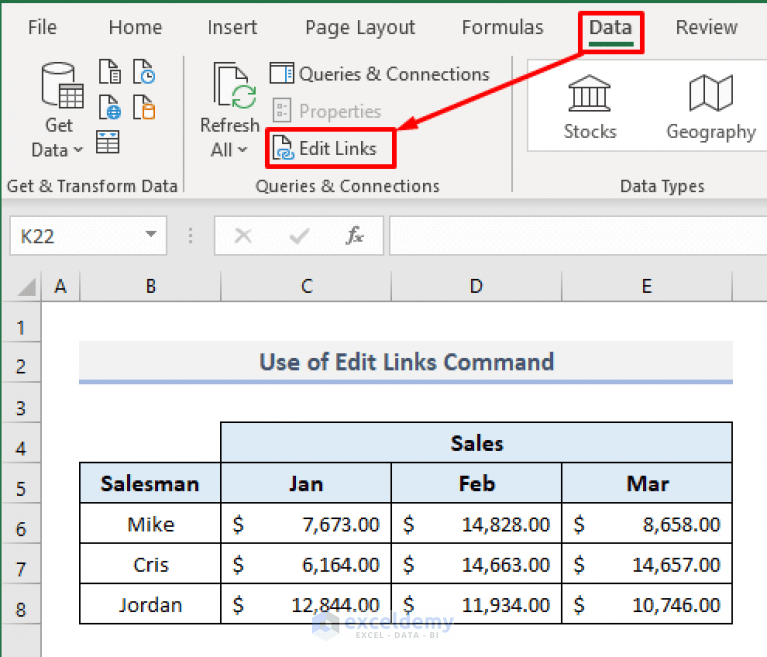The height and width of the screenshot is (657, 767).
Task: Select column B header
Action: click(x=150, y=286)
